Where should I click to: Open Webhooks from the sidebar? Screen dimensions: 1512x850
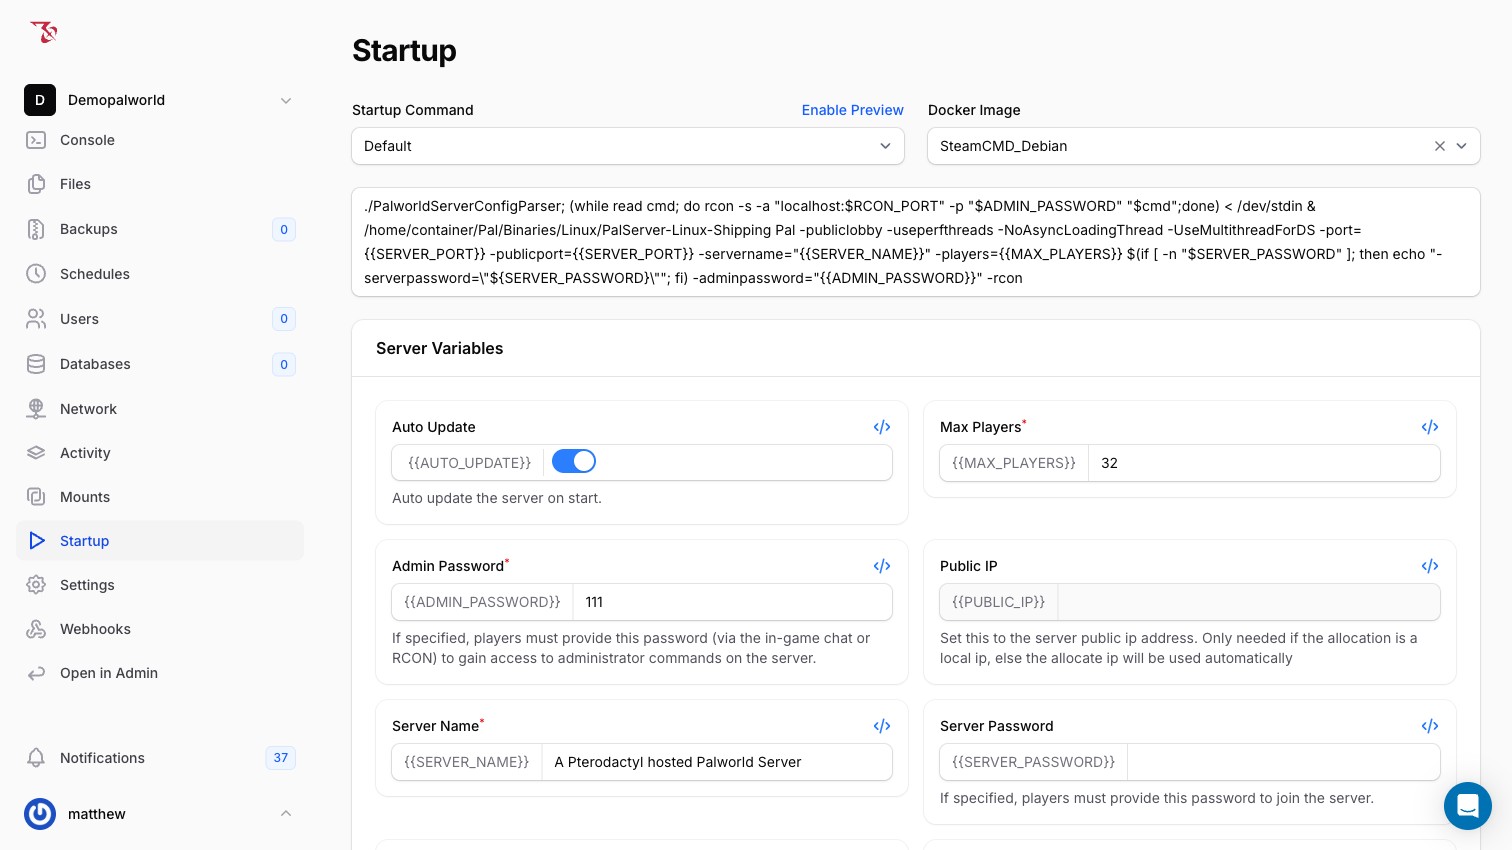(160, 629)
